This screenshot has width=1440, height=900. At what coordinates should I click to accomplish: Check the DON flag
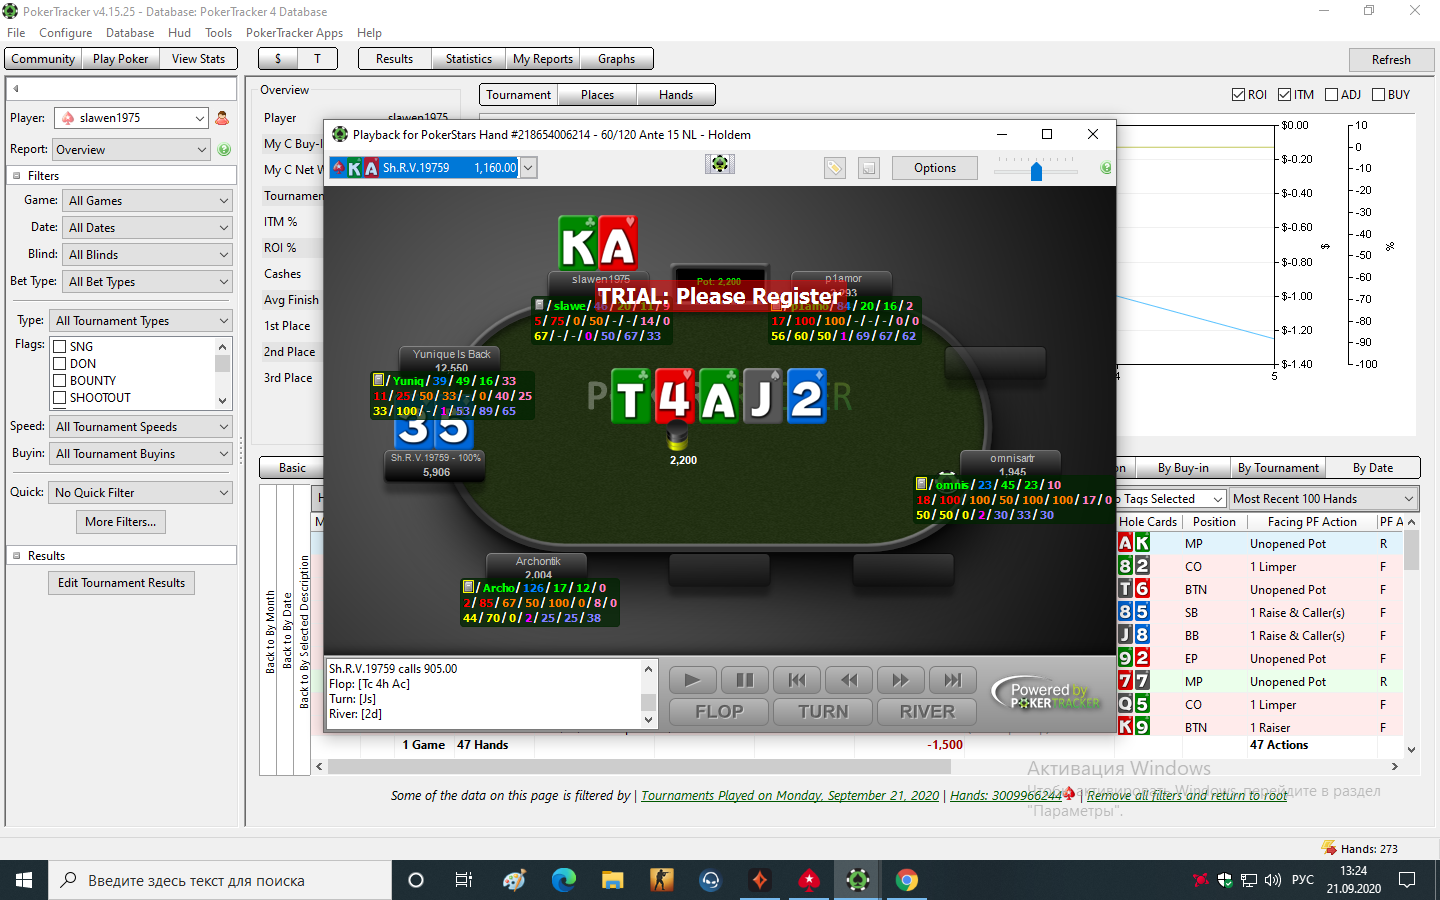point(60,364)
